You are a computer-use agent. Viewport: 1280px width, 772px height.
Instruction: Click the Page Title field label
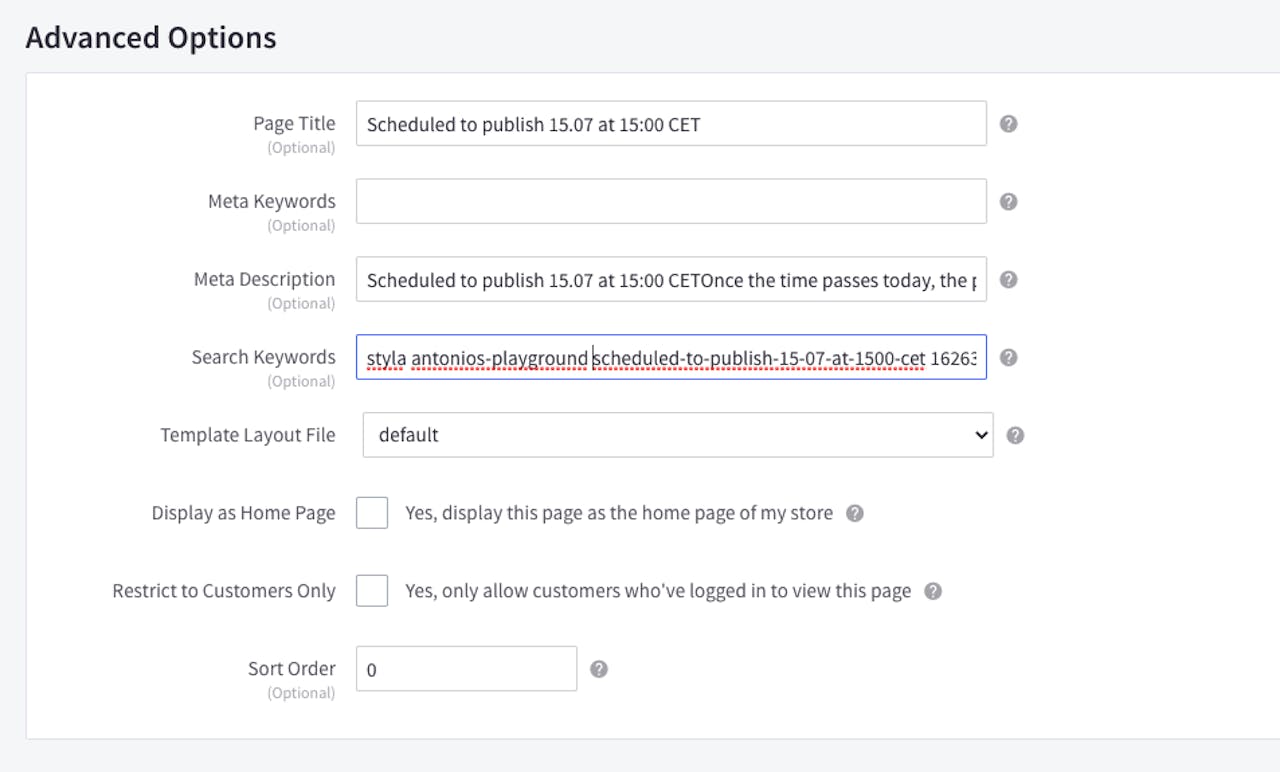294,124
